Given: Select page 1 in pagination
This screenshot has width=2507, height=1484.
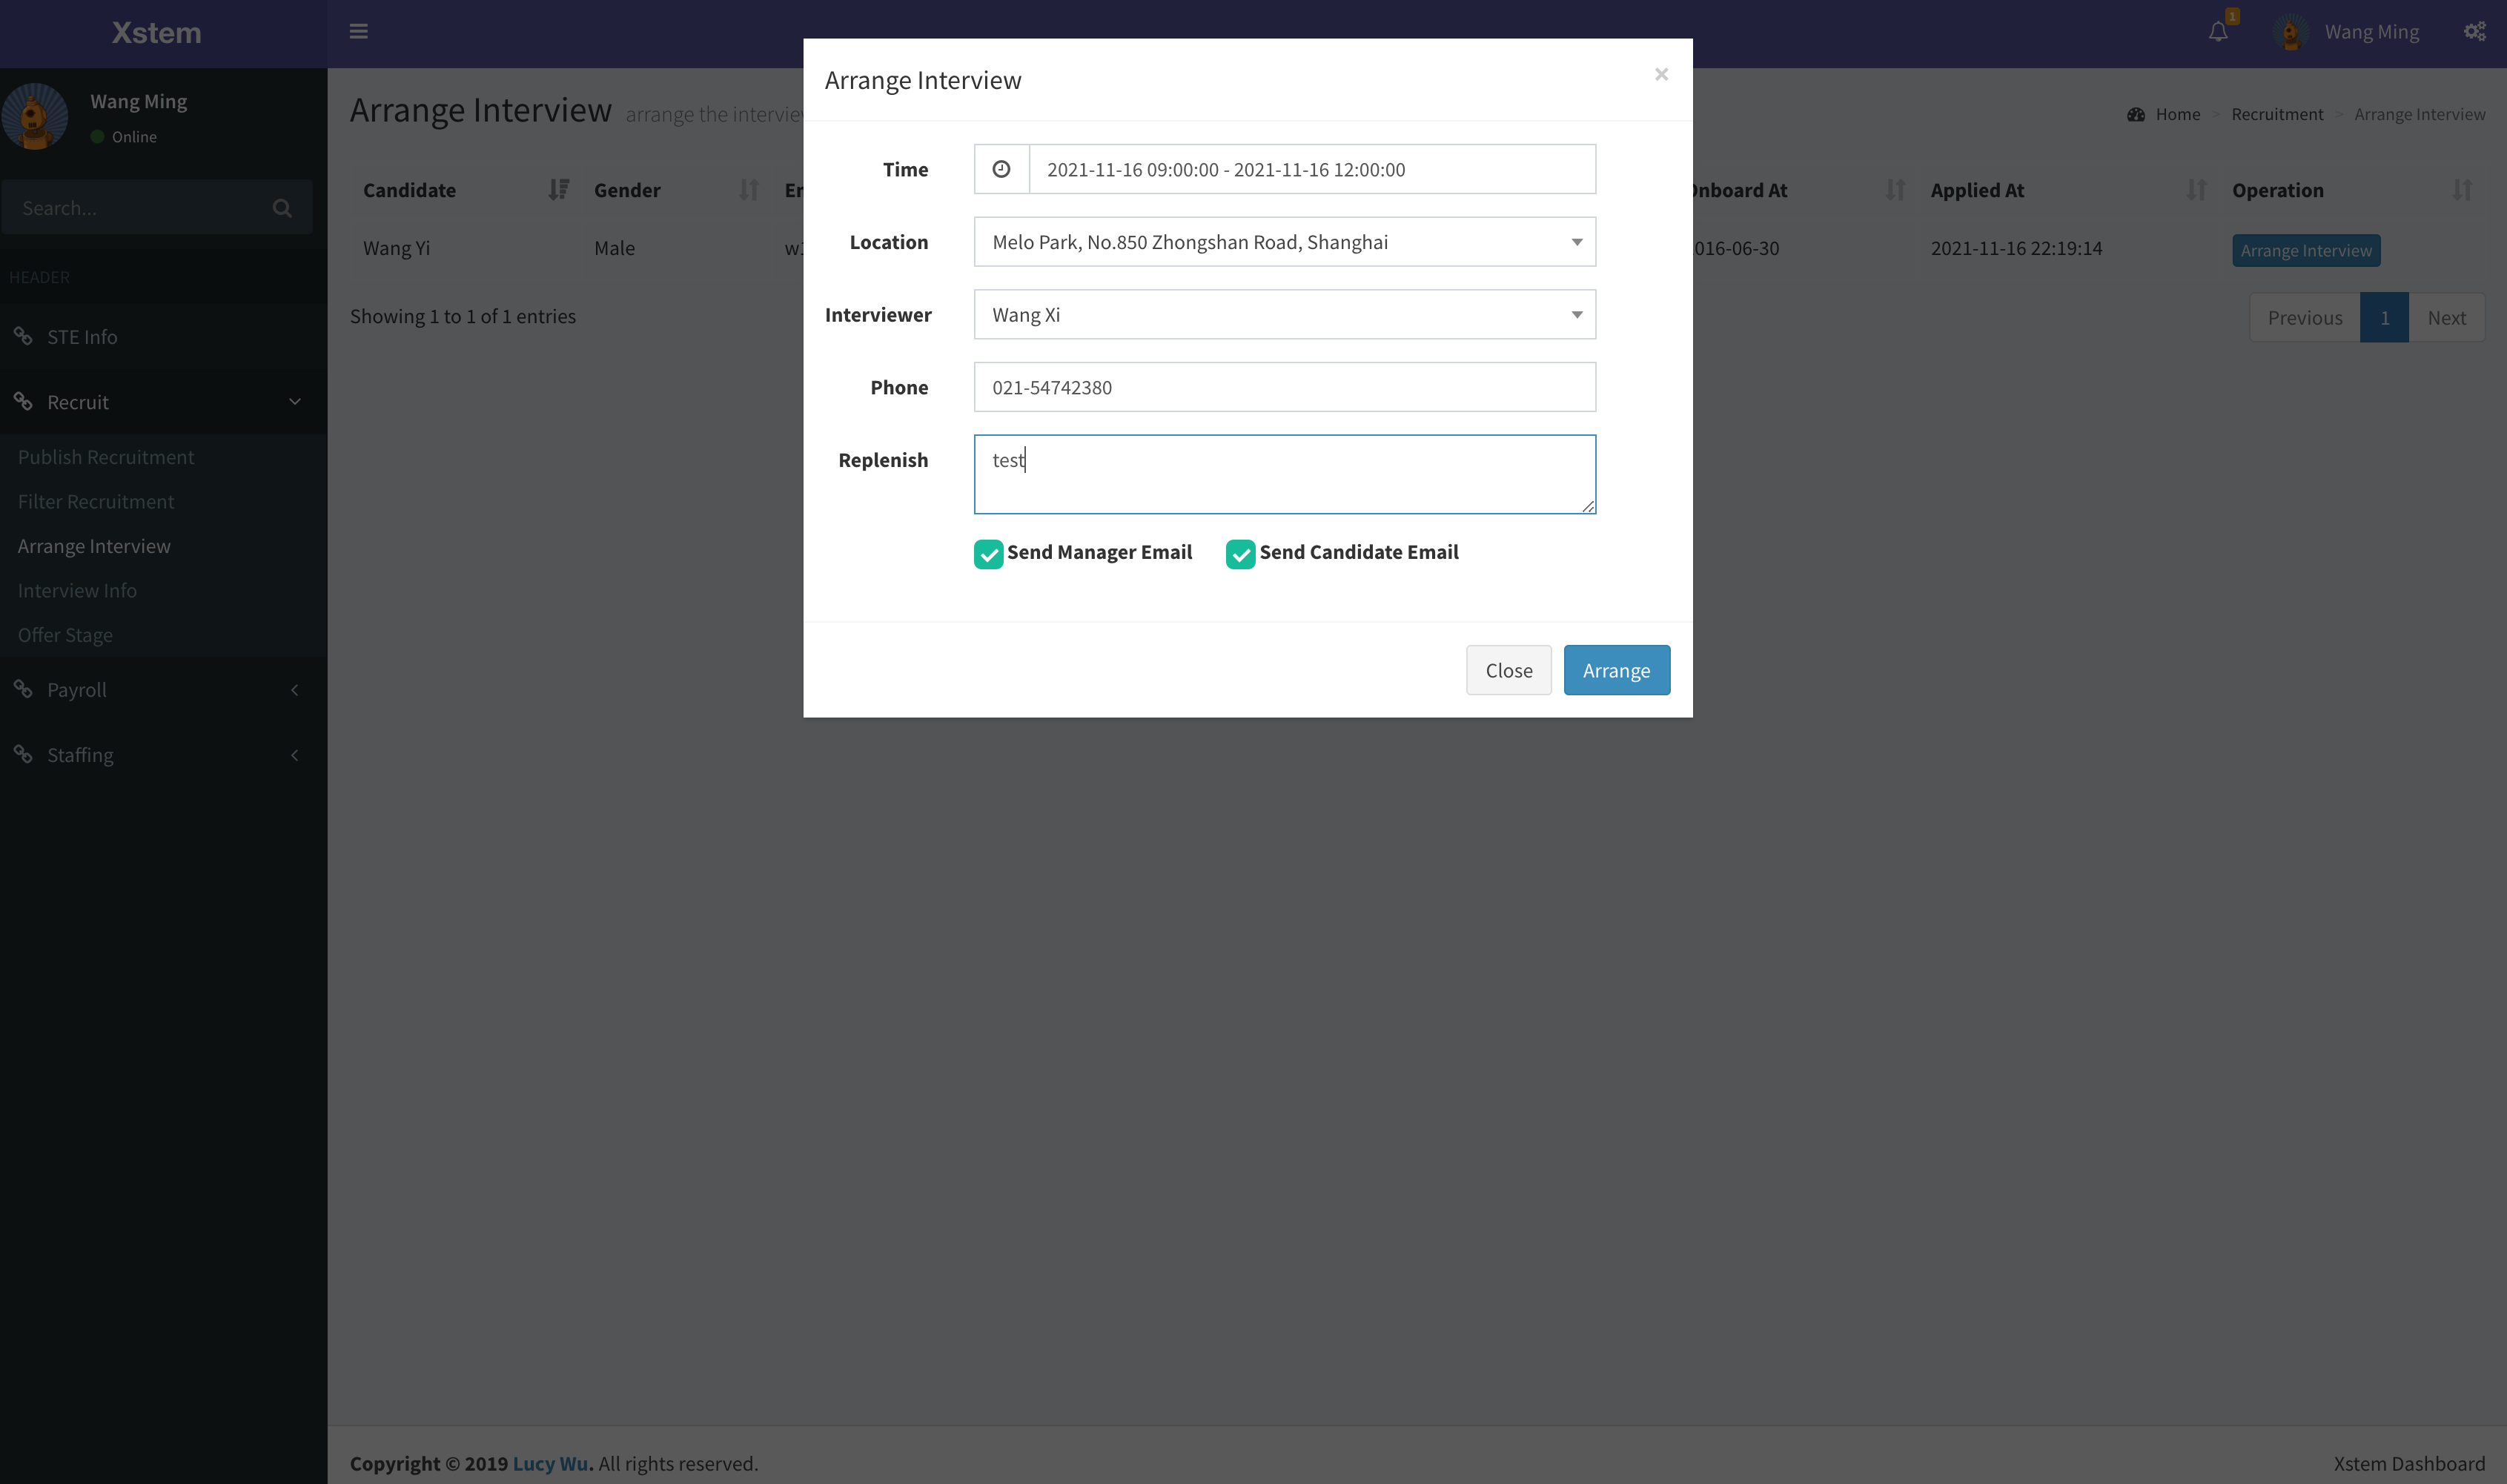Looking at the screenshot, I should 2384,317.
